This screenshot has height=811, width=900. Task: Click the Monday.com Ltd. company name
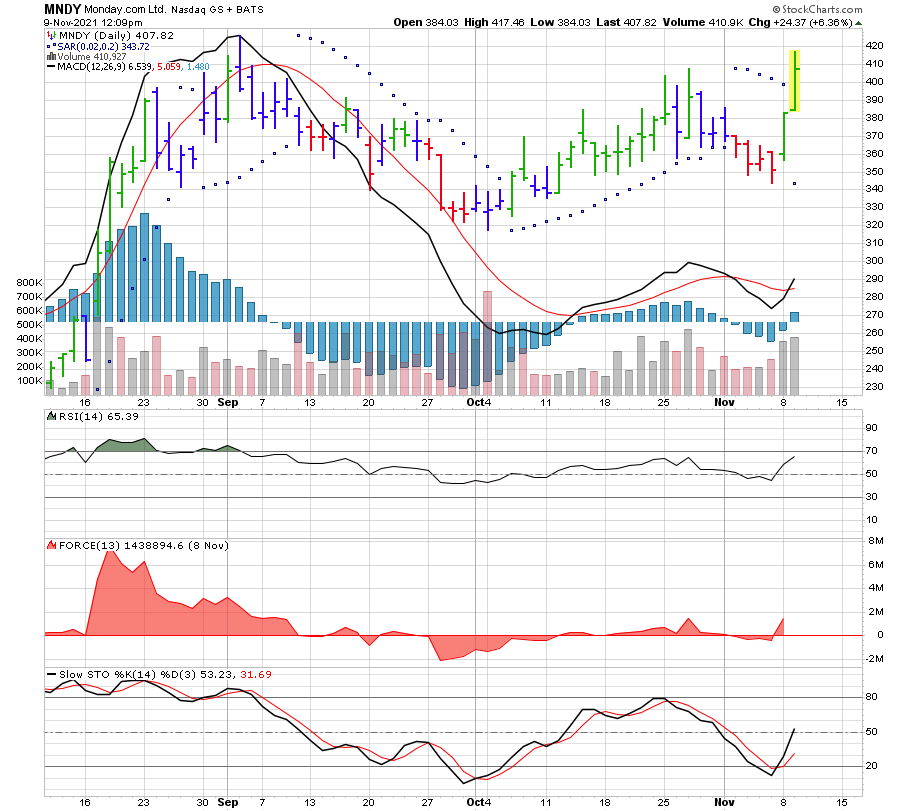[126, 9]
